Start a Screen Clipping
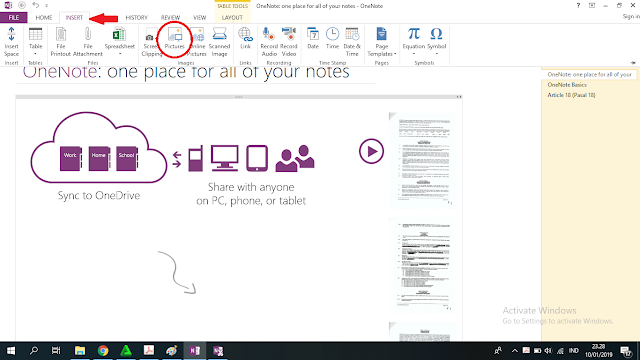This screenshot has height=360, width=640. (151, 42)
